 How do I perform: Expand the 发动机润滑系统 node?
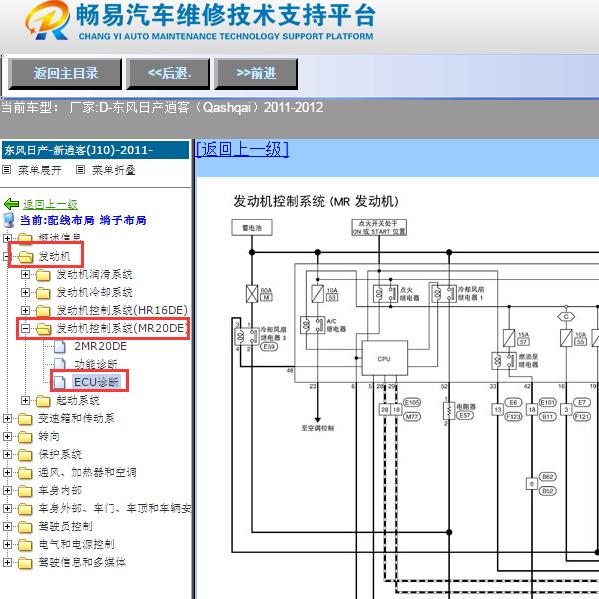[x=25, y=274]
